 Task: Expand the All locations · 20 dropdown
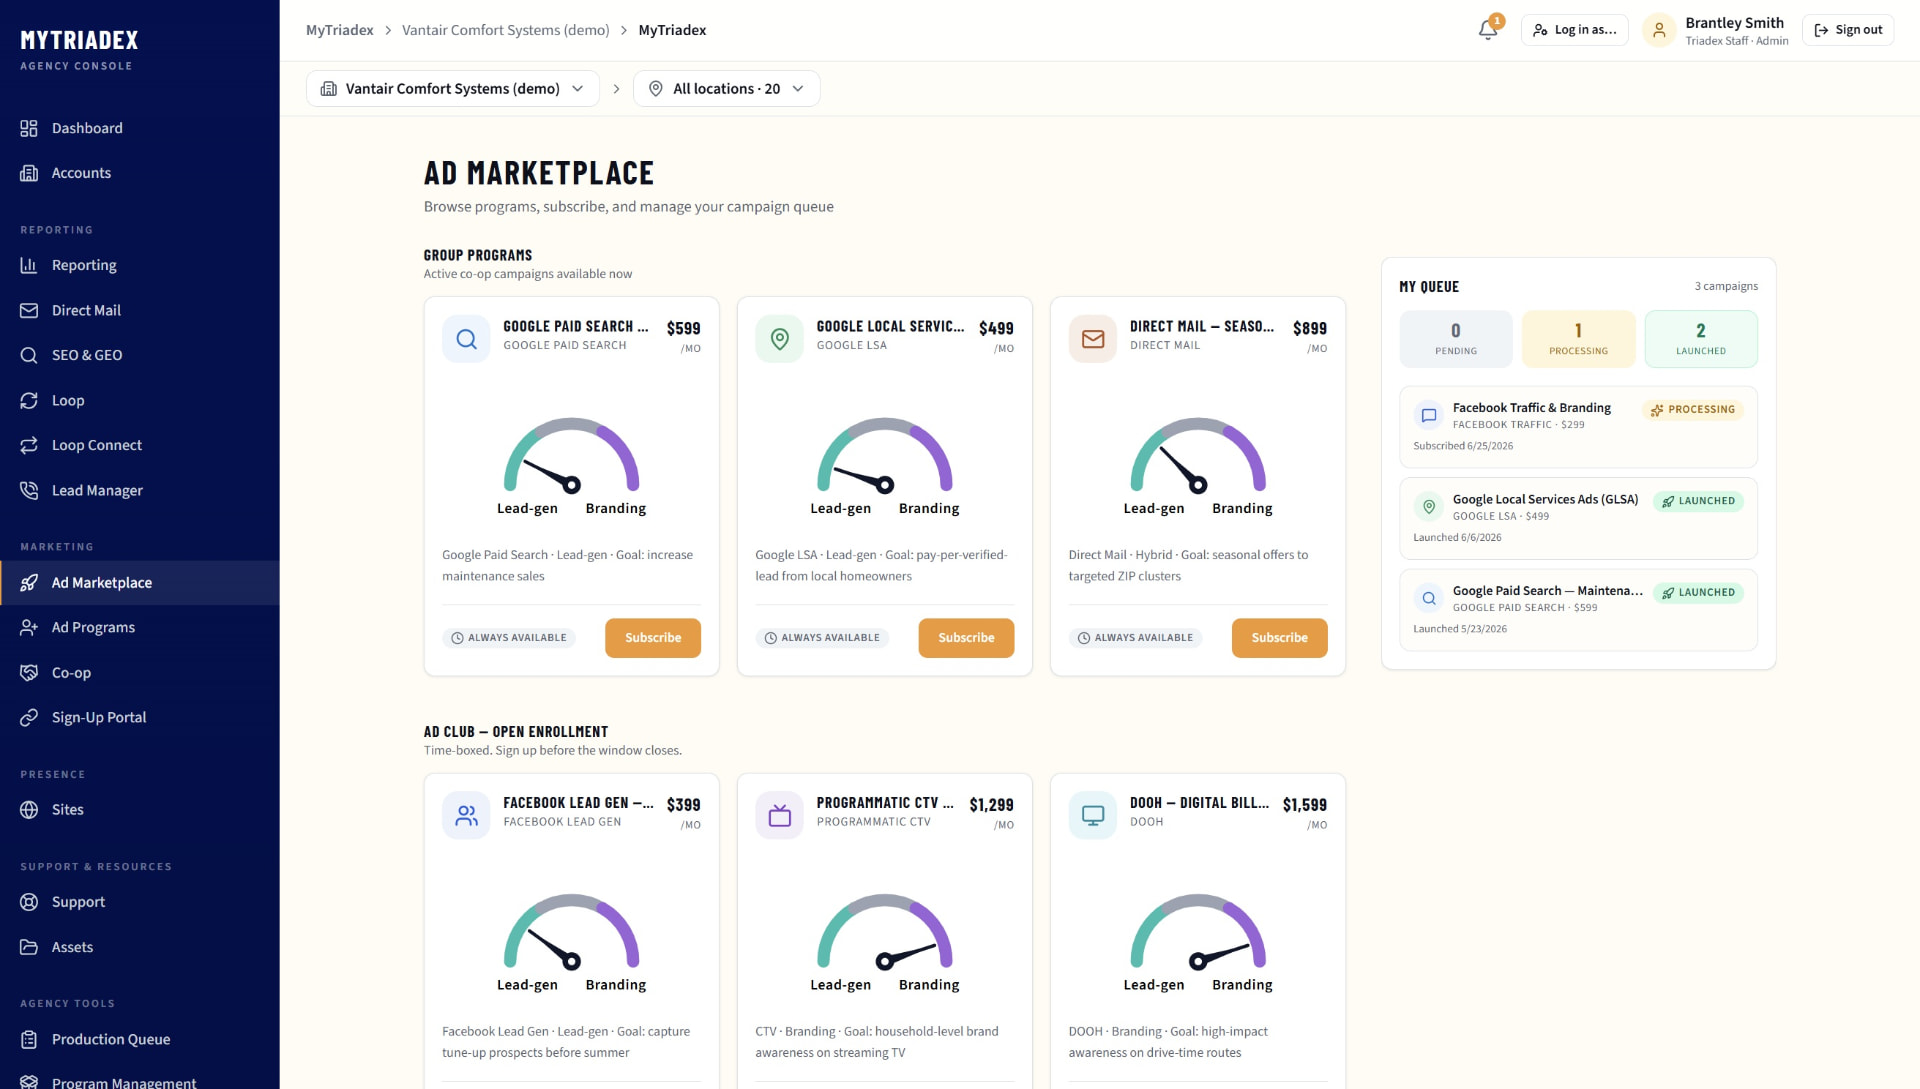click(x=726, y=88)
